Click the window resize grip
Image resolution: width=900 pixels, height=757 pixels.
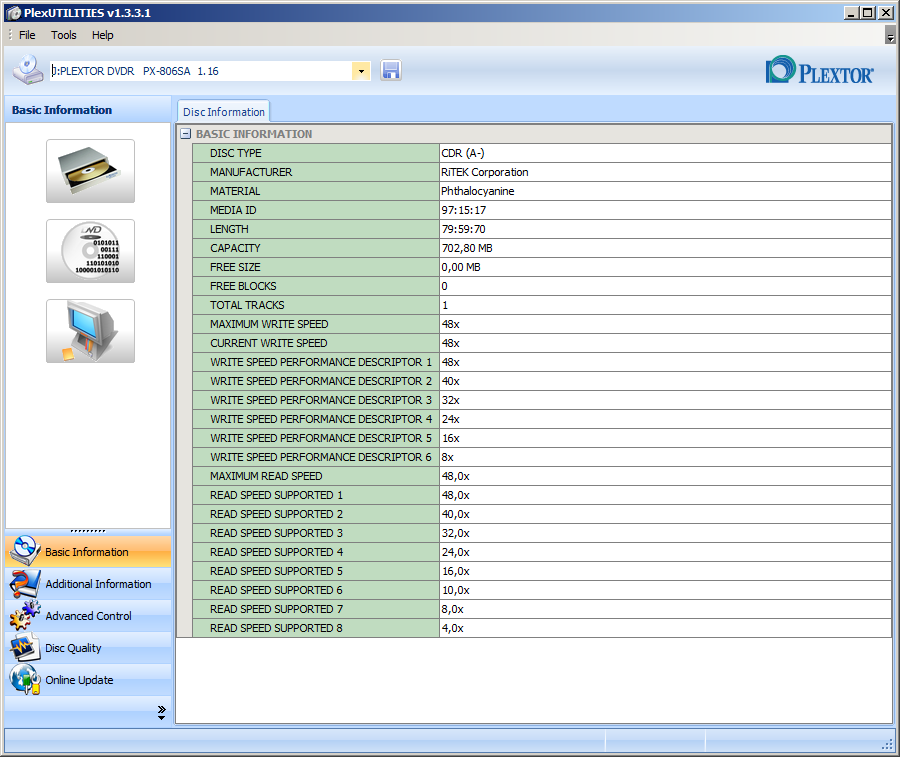click(888, 743)
